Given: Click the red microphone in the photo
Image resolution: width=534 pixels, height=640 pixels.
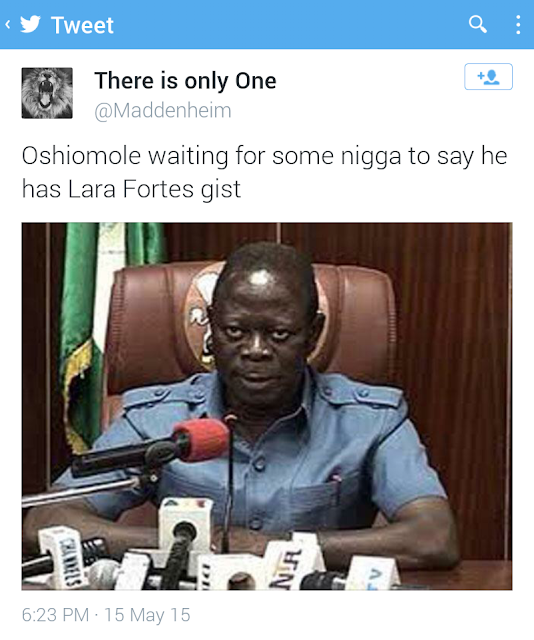Looking at the screenshot, I should pos(201,441).
